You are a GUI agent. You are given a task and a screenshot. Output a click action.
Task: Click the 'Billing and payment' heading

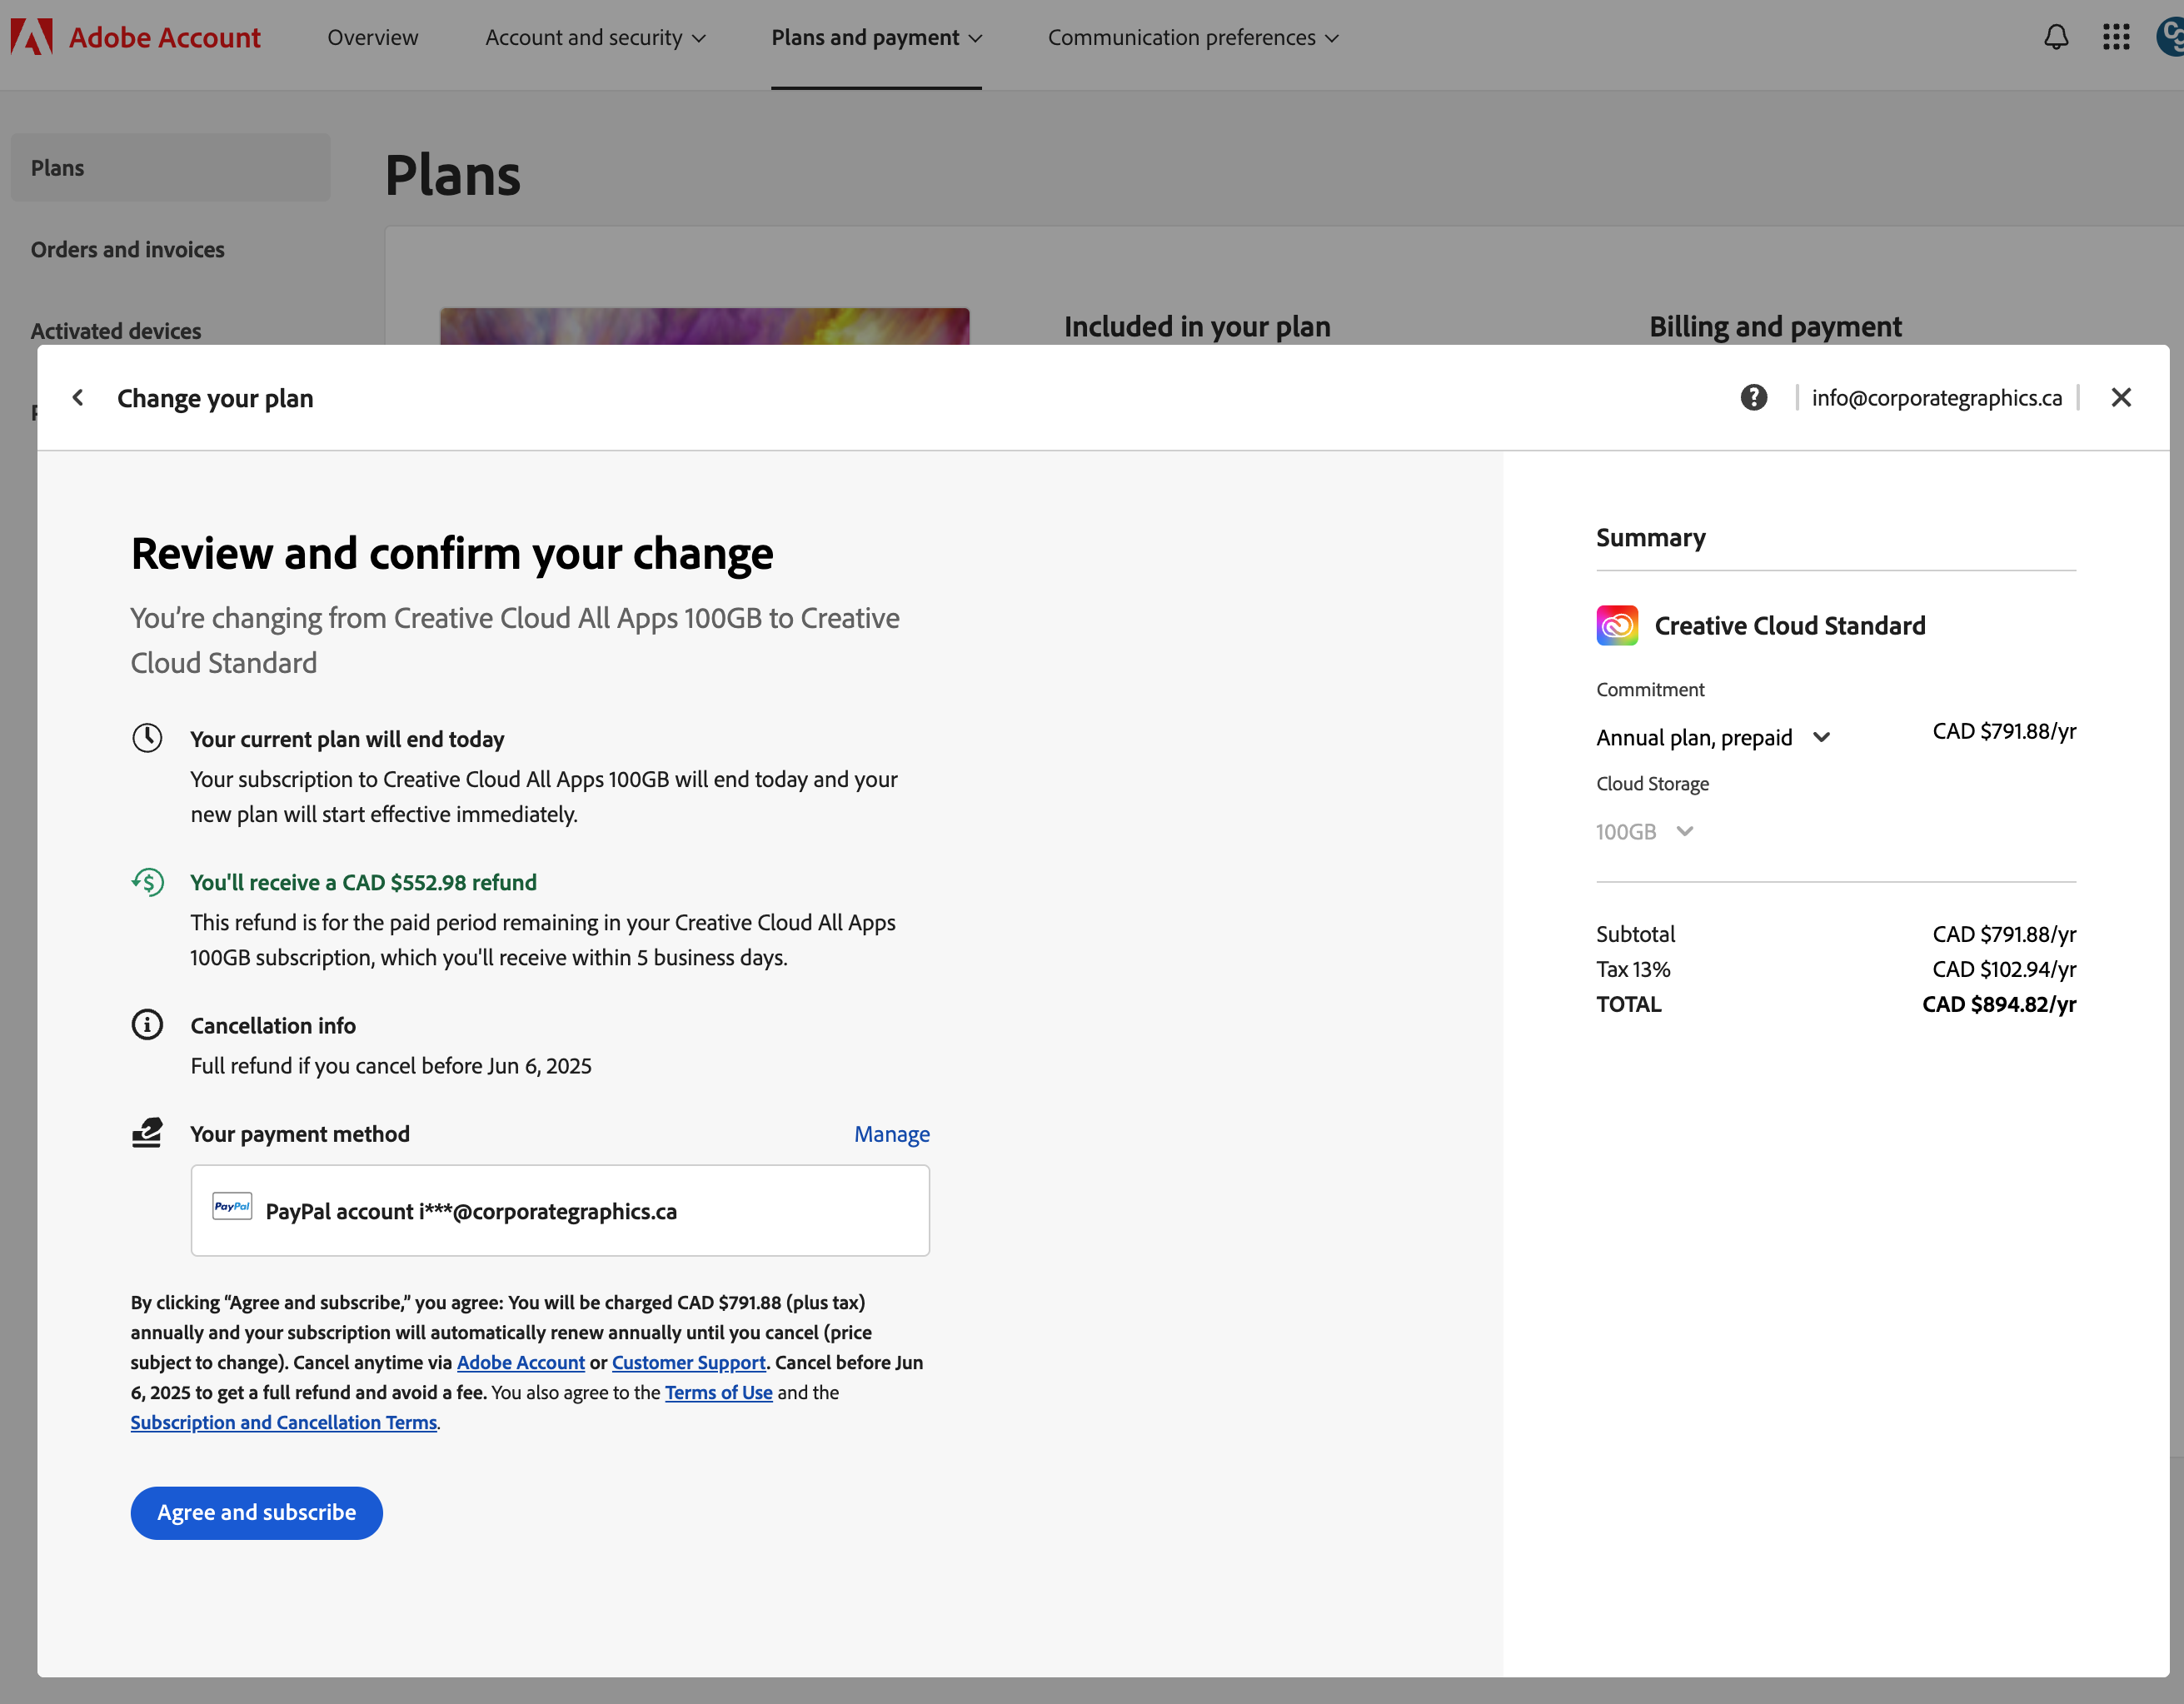pos(1775,326)
